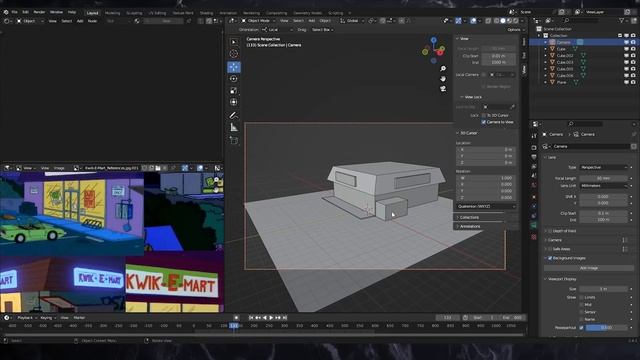Viewport: 640px width, 360px height.
Task: Click the pan view hand icon
Action: pos(443,78)
